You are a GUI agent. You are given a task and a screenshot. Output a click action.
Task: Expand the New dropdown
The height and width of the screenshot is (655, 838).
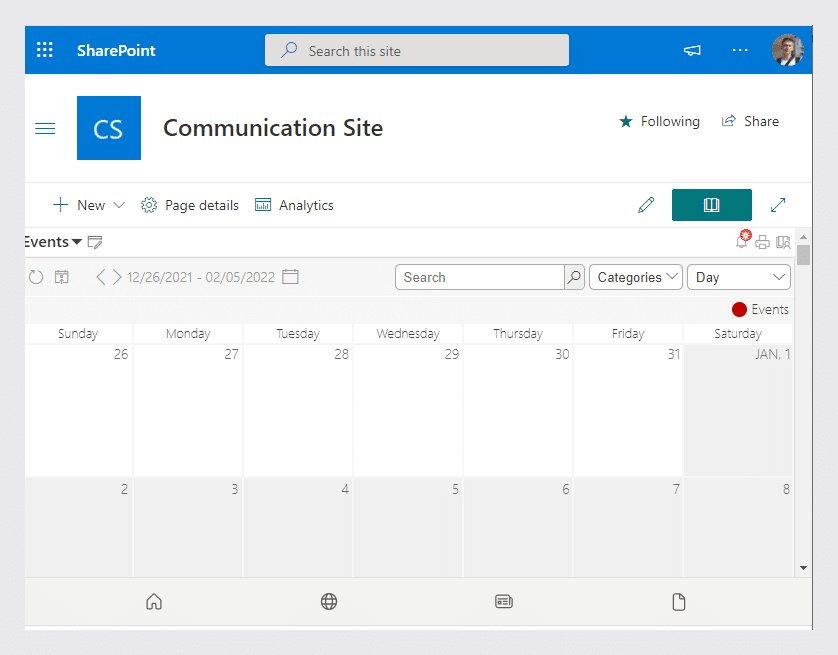[x=89, y=205]
